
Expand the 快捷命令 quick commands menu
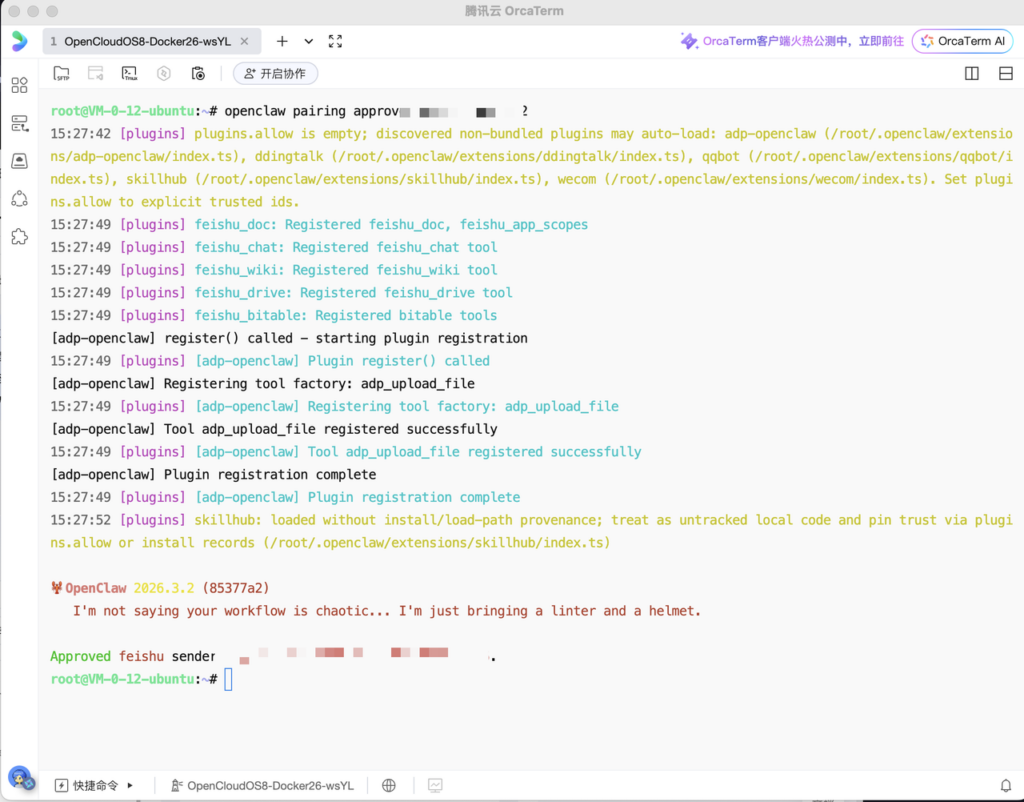(x=94, y=785)
